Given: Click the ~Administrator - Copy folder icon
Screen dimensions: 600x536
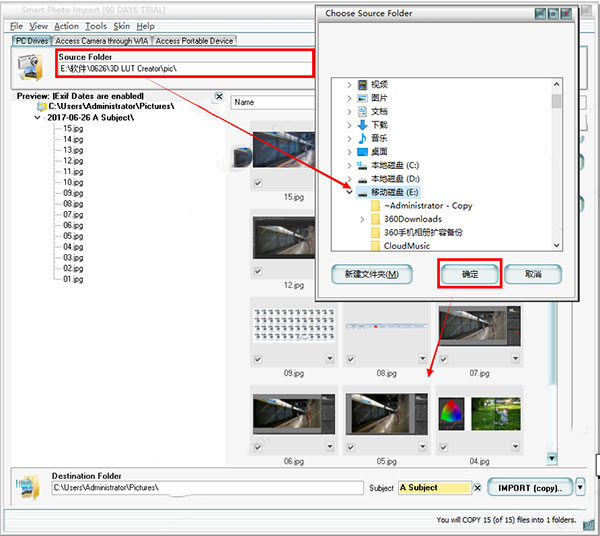Looking at the screenshot, I should pos(375,206).
